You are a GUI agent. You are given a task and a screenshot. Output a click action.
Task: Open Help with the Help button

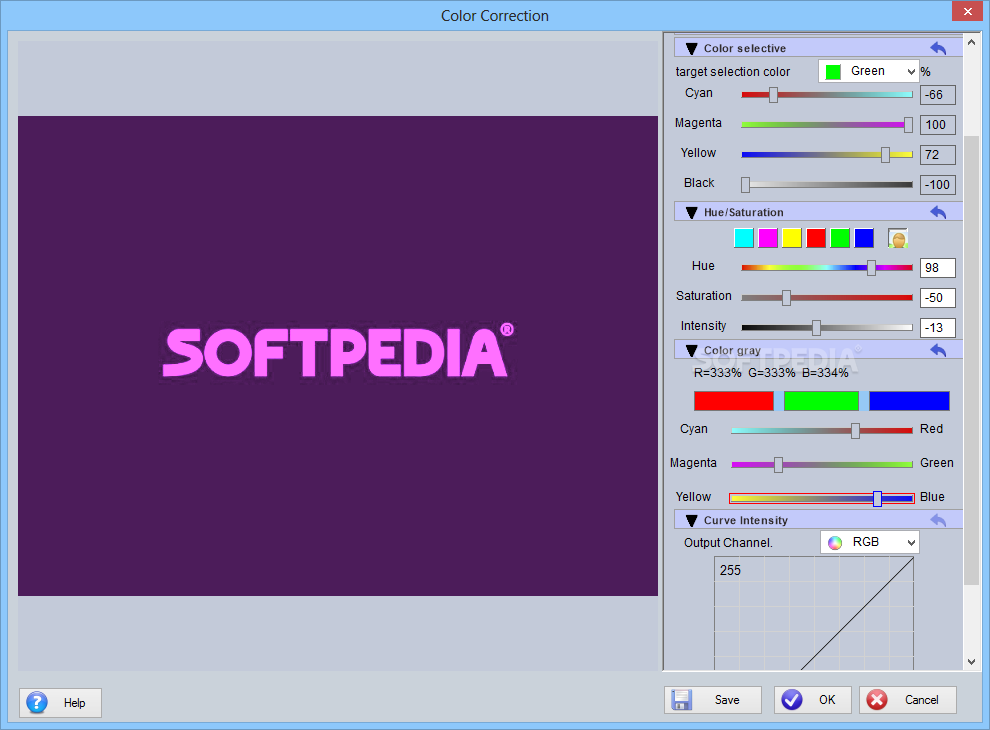[61, 703]
